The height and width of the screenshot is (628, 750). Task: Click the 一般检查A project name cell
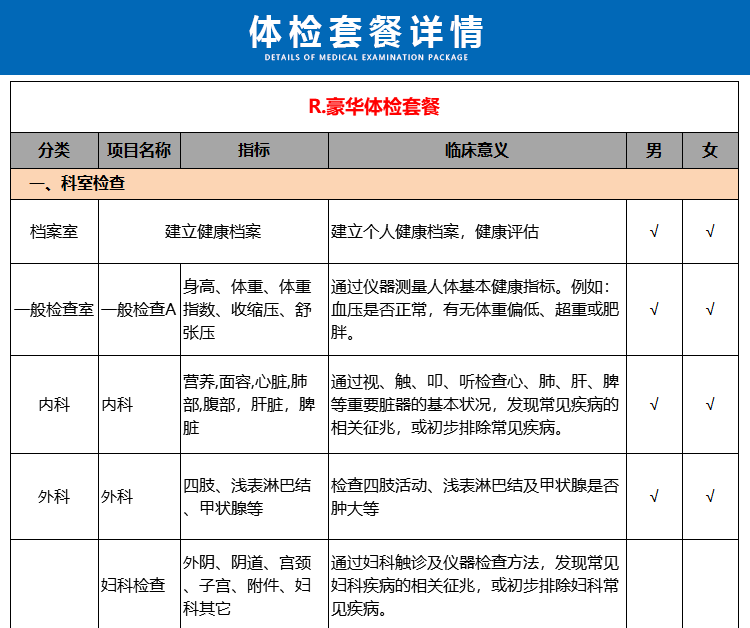pyautogui.click(x=139, y=310)
